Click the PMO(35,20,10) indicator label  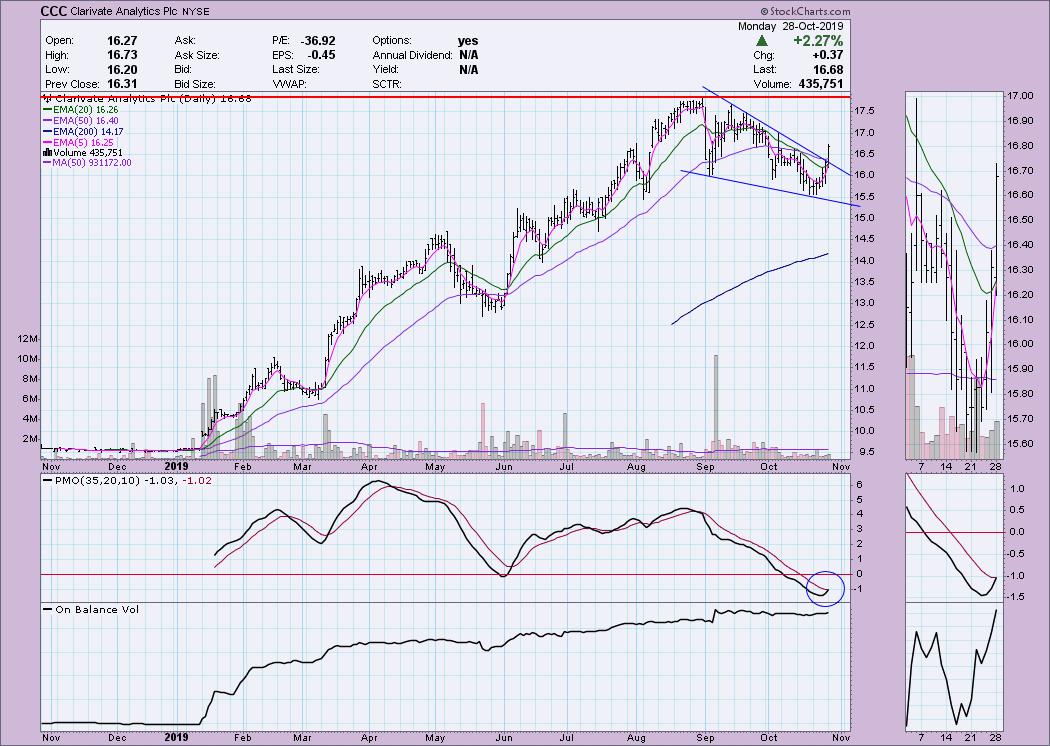point(98,483)
